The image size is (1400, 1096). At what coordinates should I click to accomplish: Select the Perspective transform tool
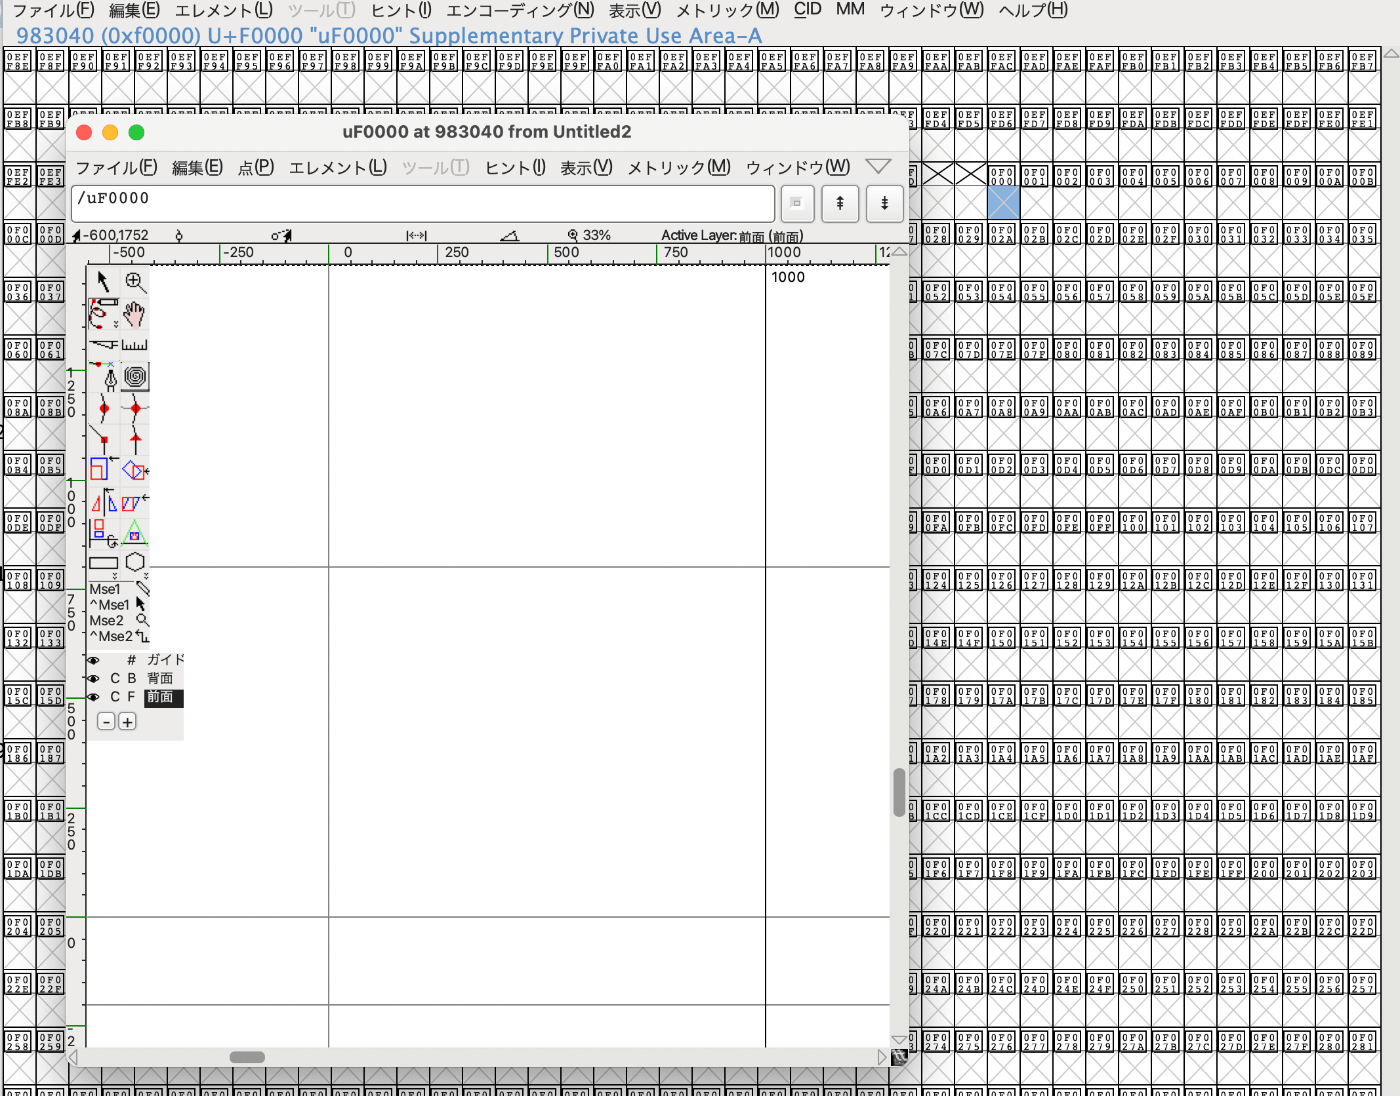coord(135,532)
